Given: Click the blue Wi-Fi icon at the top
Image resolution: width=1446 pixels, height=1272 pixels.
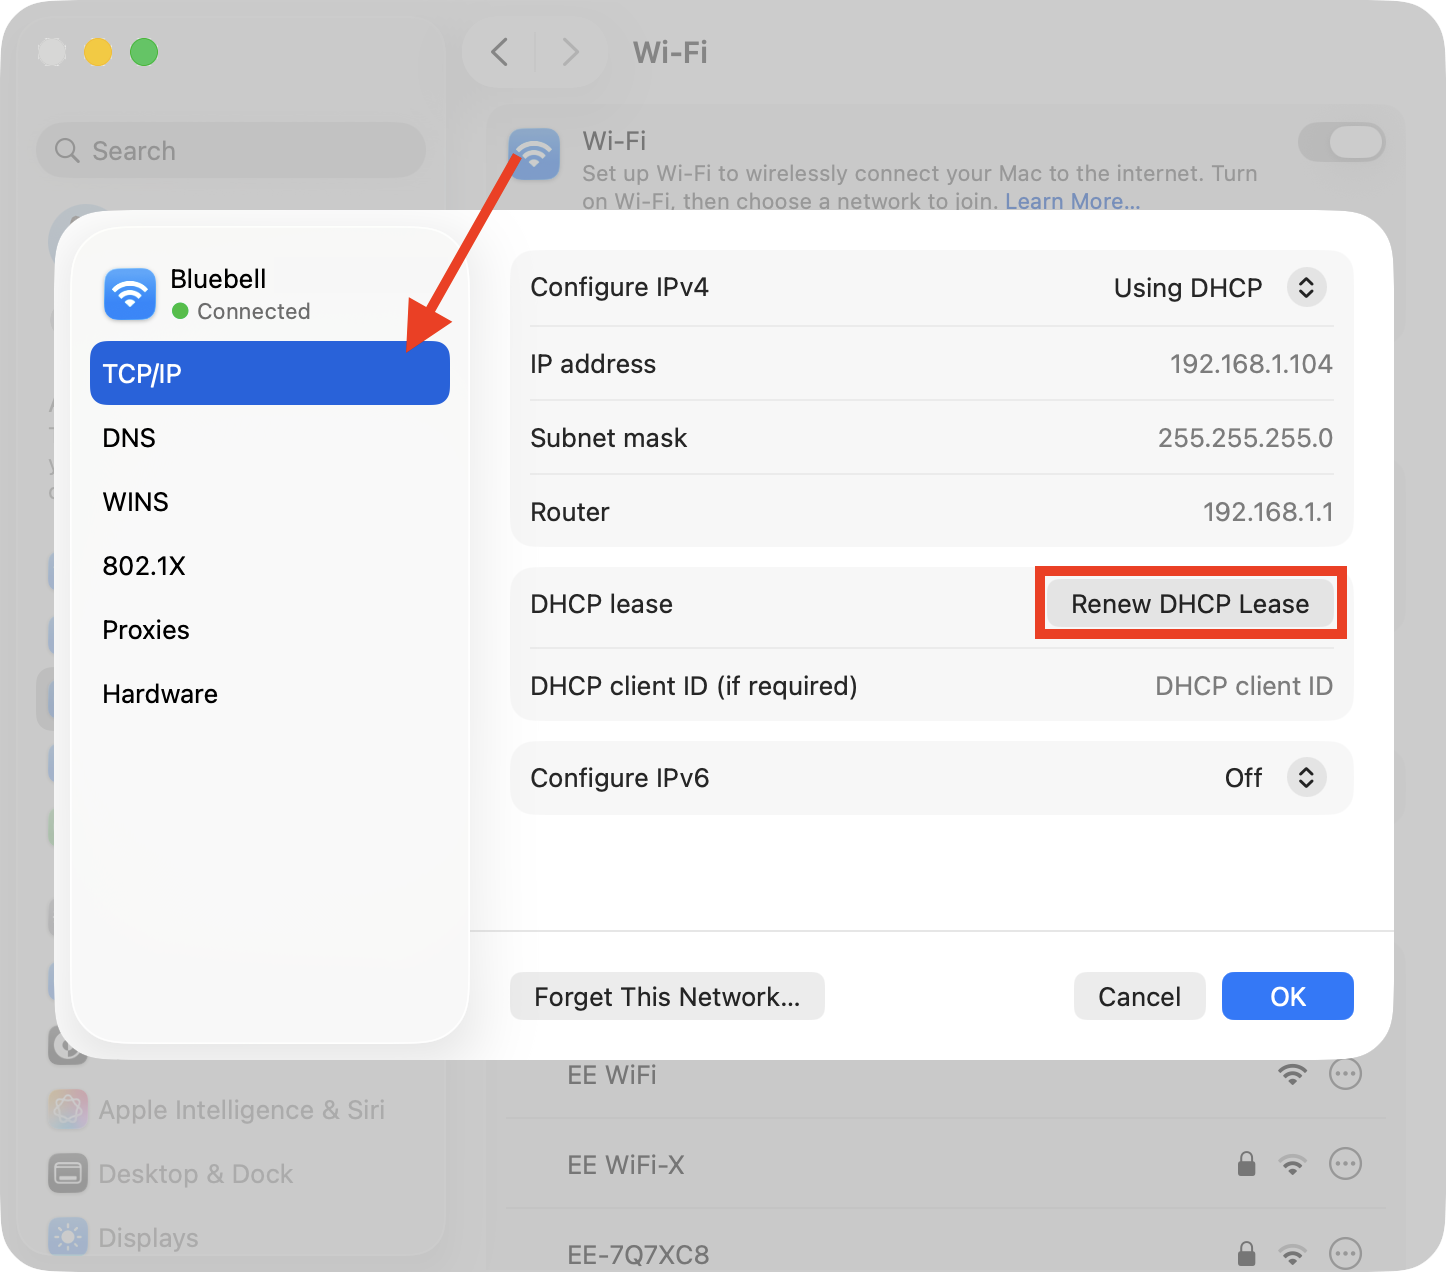Looking at the screenshot, I should [x=535, y=154].
